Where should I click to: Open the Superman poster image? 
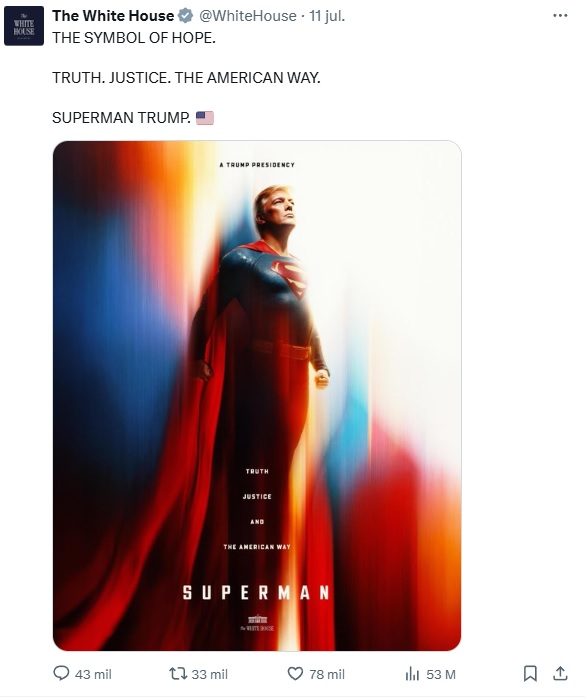(257, 396)
